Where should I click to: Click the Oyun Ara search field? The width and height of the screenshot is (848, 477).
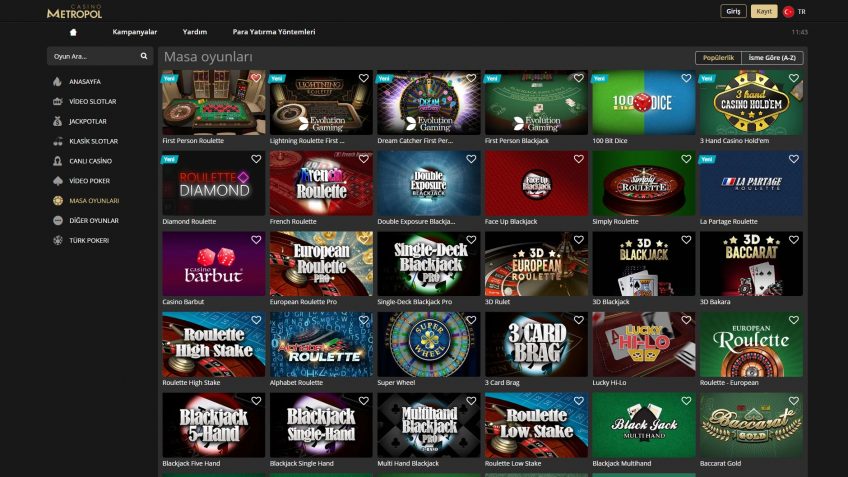(x=93, y=57)
